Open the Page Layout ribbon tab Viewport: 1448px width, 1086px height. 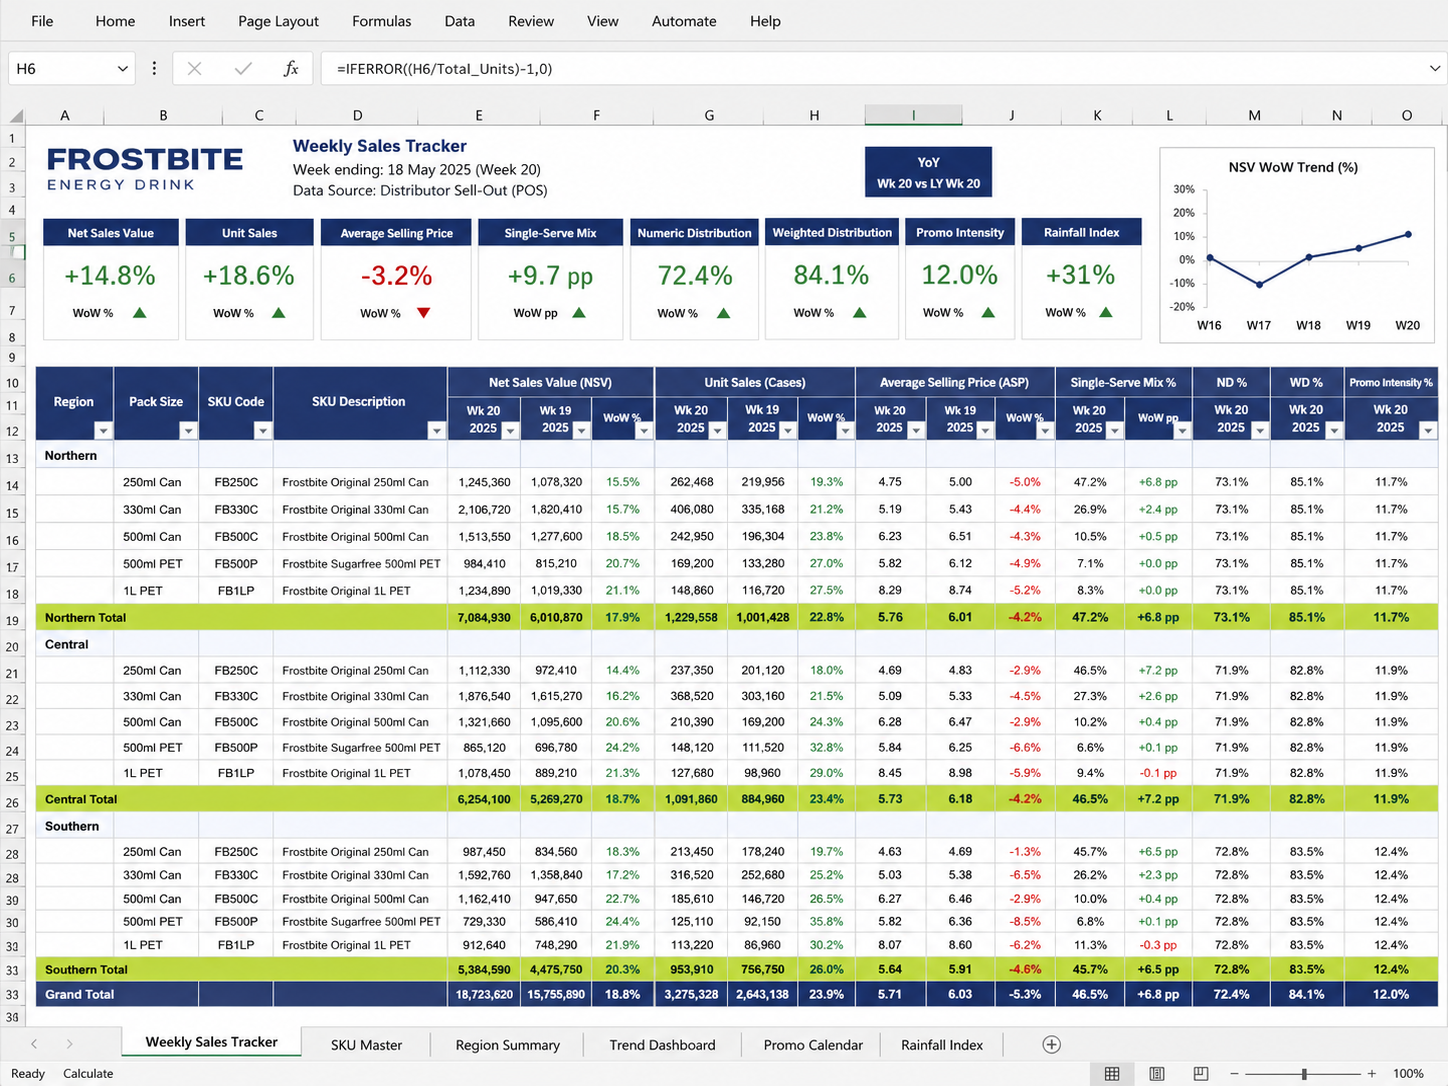pos(278,21)
